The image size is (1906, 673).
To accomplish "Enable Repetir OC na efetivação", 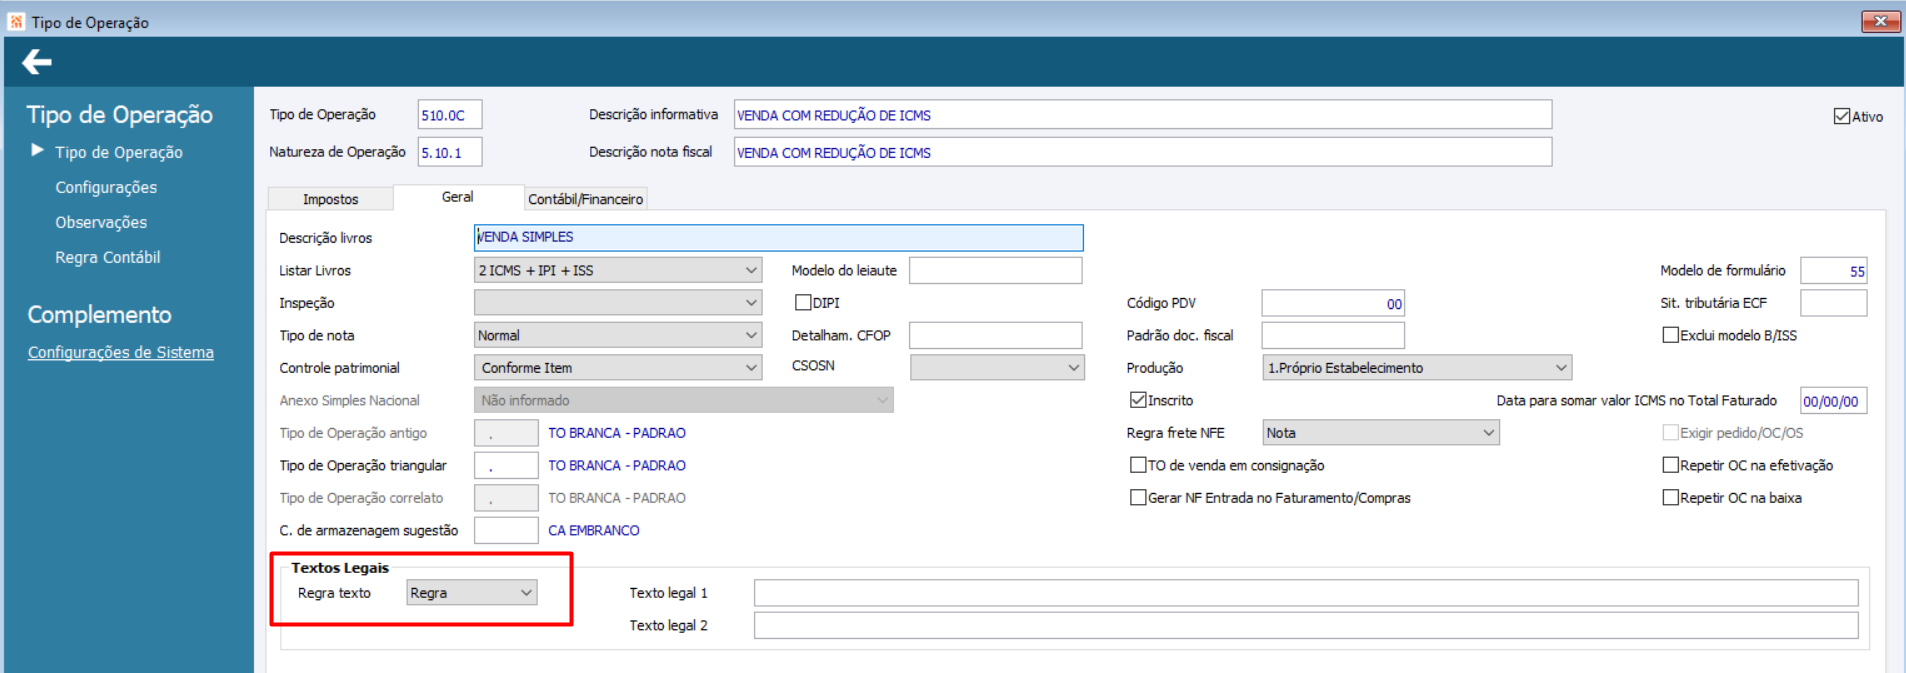I will coord(1670,465).
